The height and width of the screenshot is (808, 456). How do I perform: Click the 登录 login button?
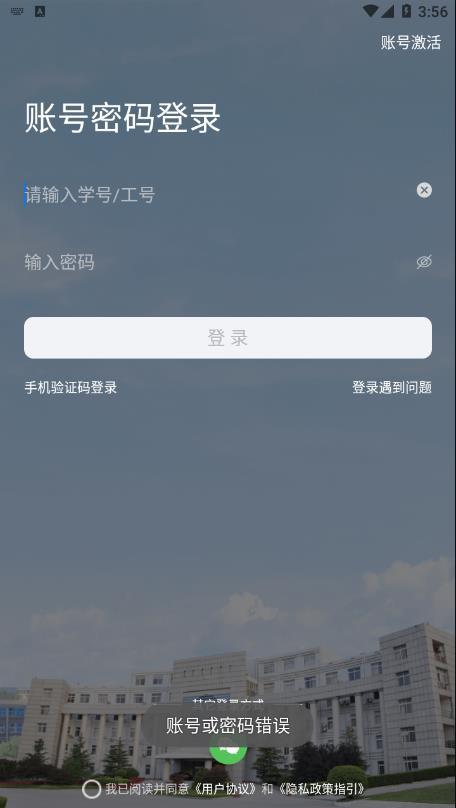coord(228,338)
